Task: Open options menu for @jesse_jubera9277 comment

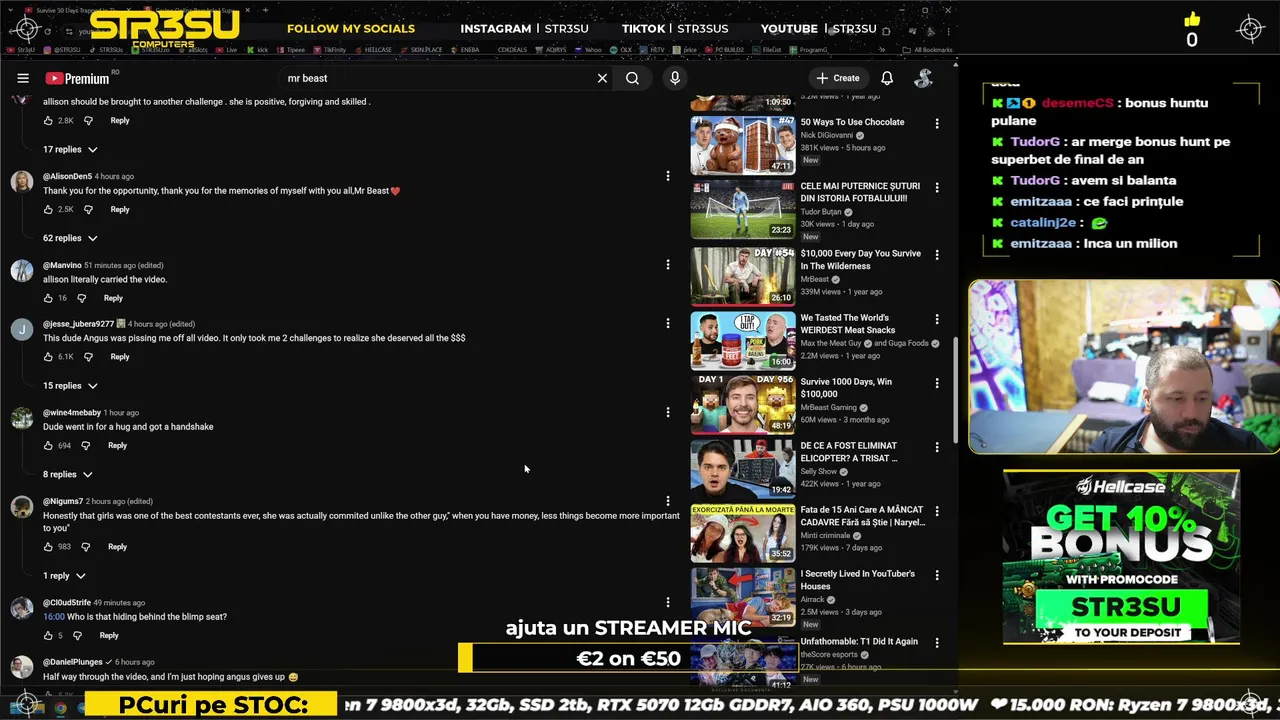Action: 668,323
